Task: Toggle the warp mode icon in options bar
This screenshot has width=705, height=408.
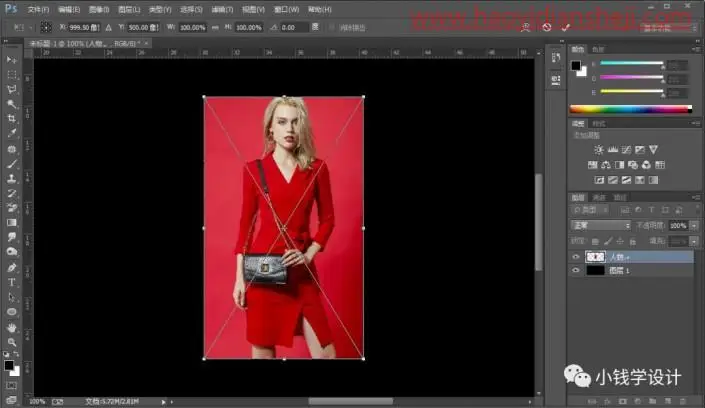Action: [x=525, y=28]
